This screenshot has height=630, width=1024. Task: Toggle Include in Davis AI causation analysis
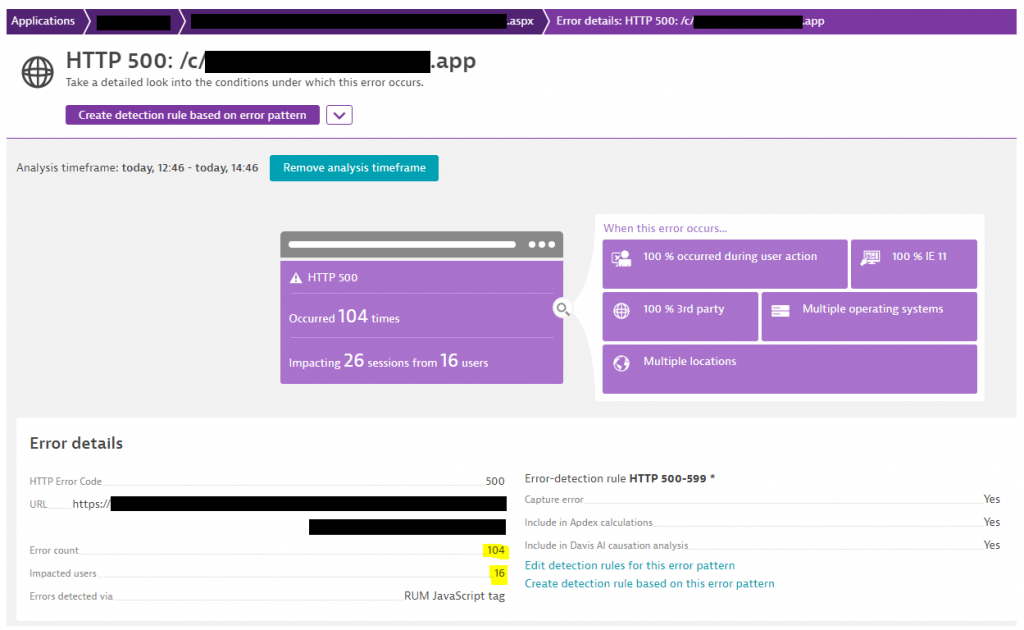point(991,545)
